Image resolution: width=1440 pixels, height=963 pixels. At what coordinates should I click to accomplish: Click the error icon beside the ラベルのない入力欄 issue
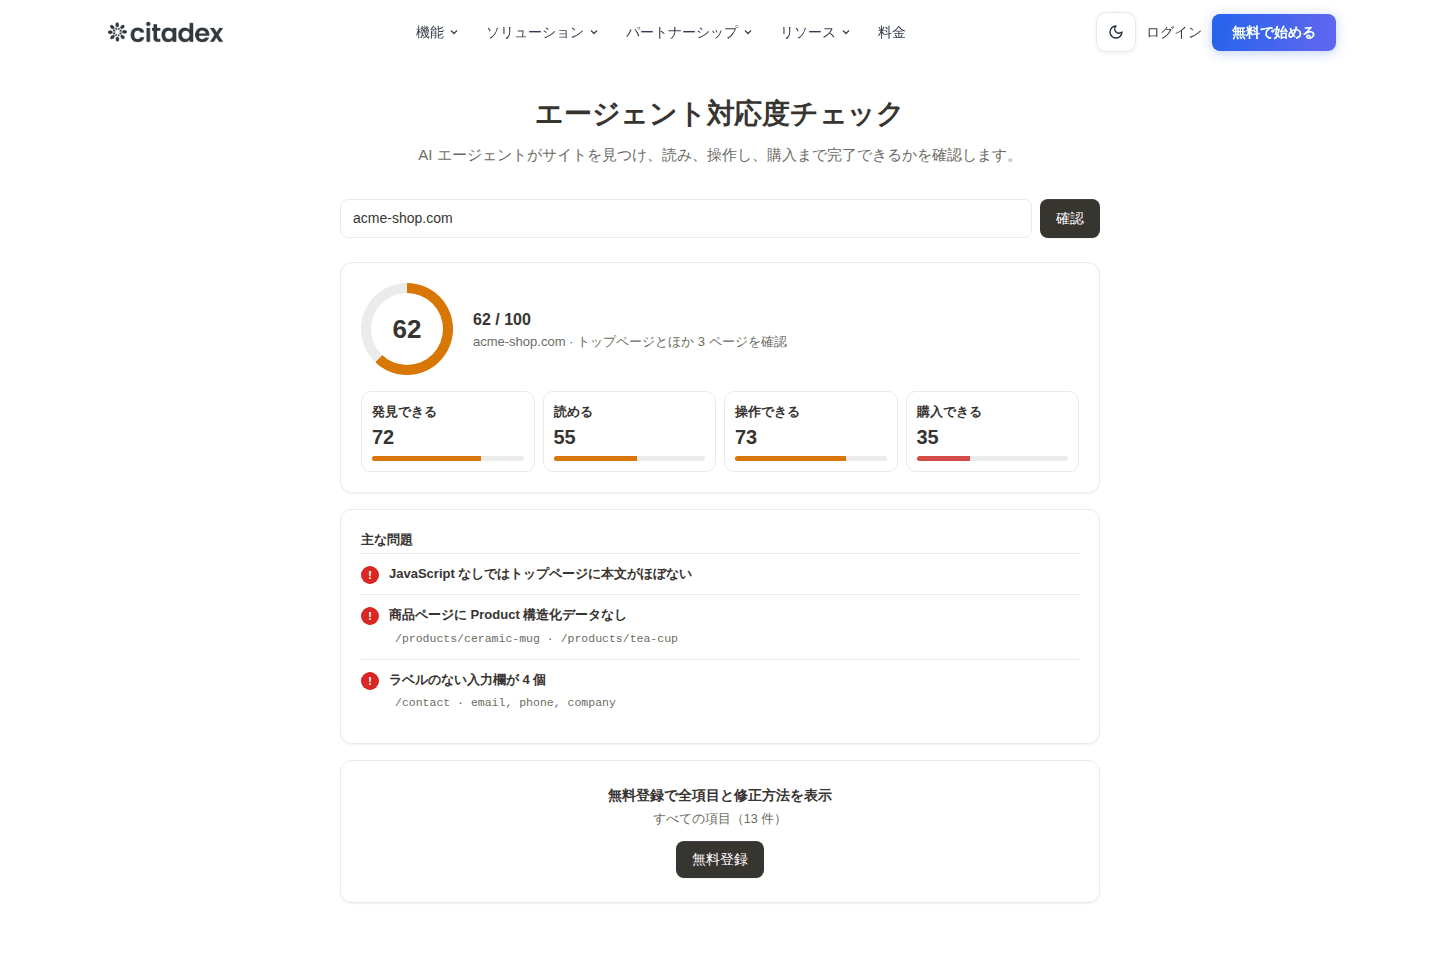[370, 681]
